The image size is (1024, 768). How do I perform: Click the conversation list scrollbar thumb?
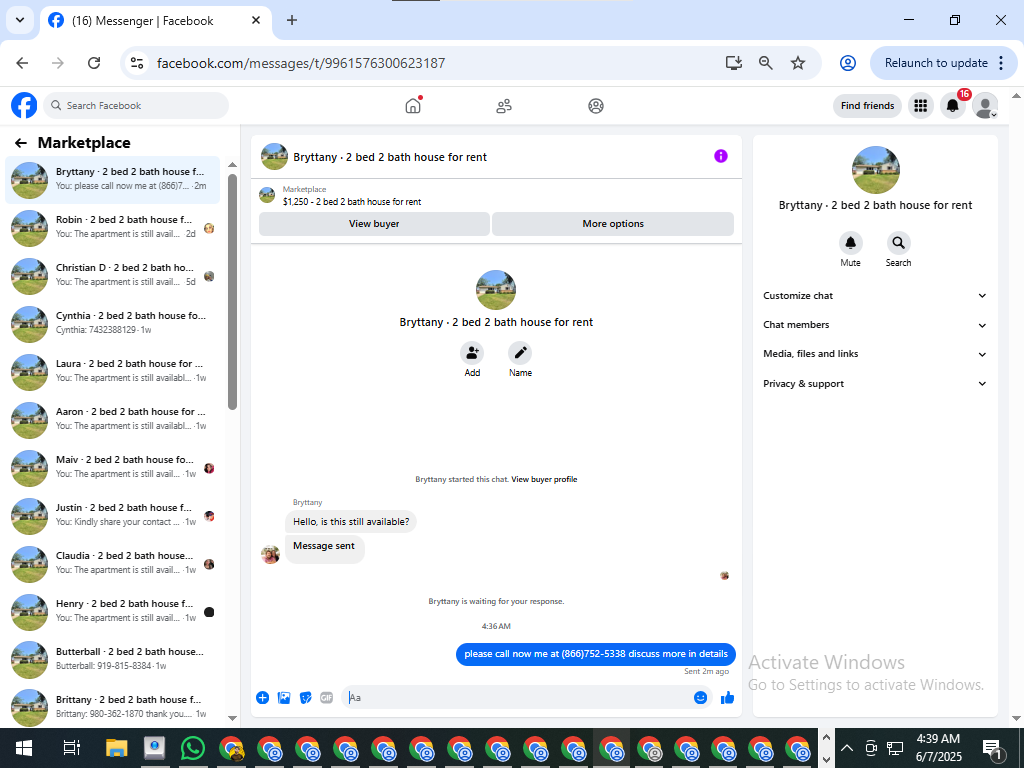[232, 292]
